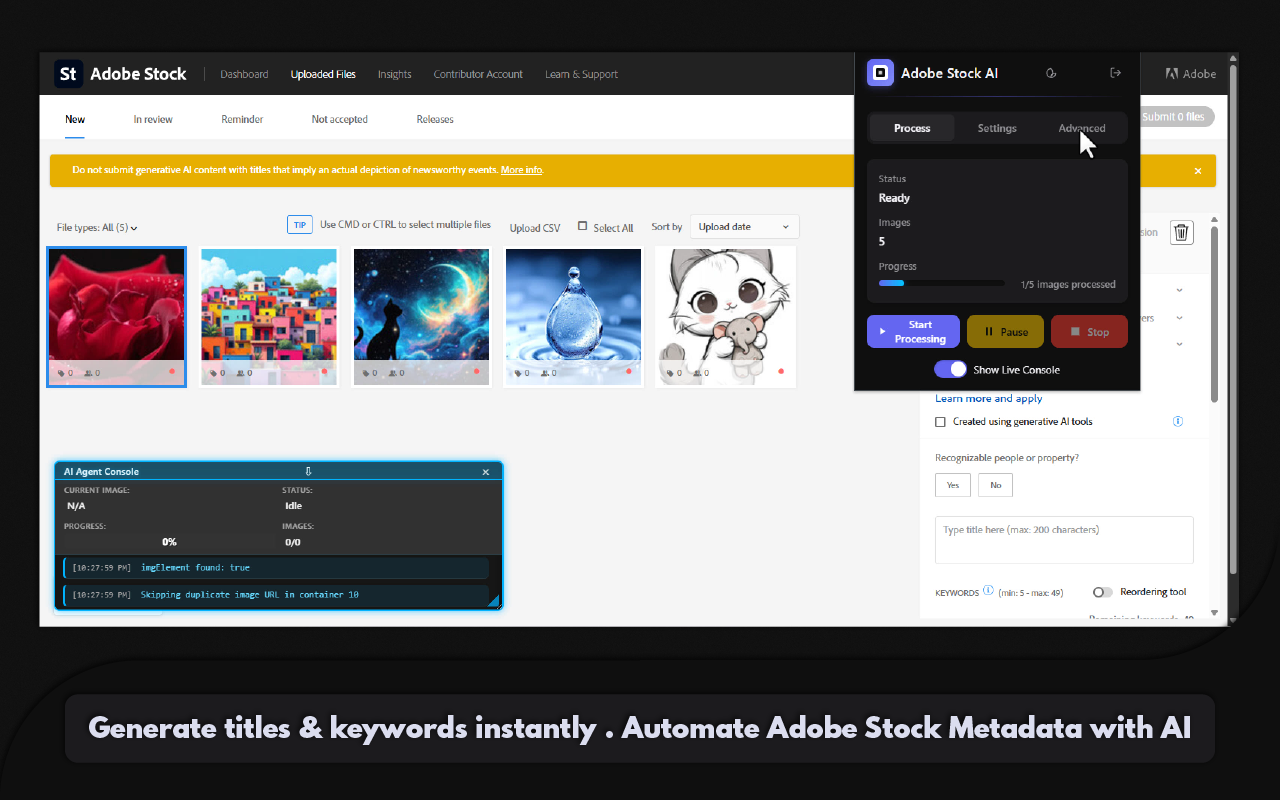Click the theme icon in Adobe Stock AI header
Screen dimensions: 1280x800
(x=1051, y=73)
